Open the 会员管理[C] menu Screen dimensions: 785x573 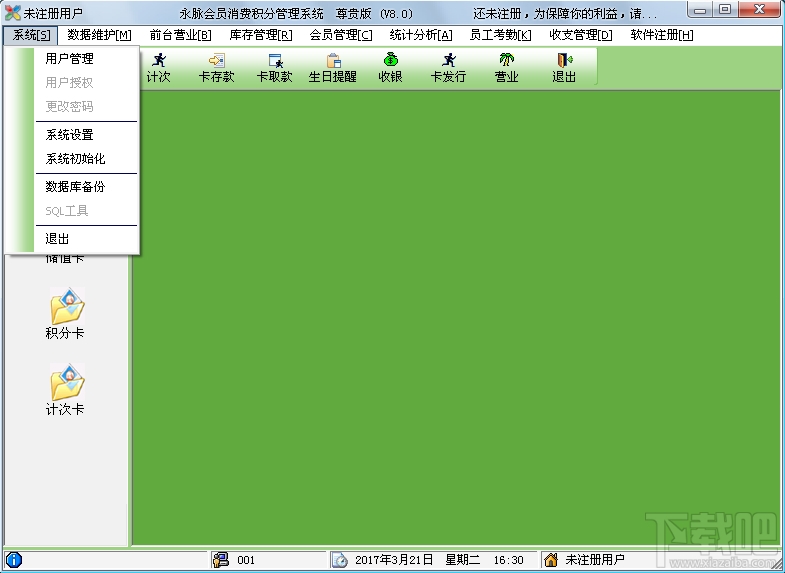(341, 35)
